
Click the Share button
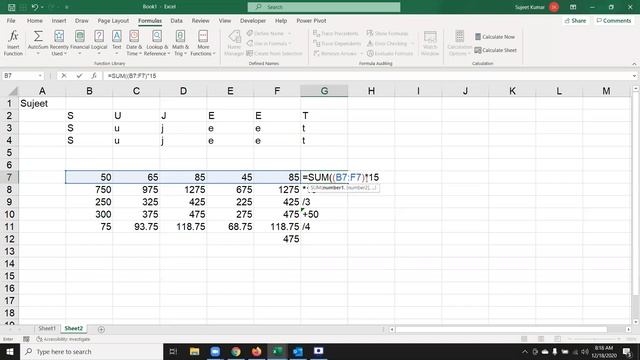[575, 20]
